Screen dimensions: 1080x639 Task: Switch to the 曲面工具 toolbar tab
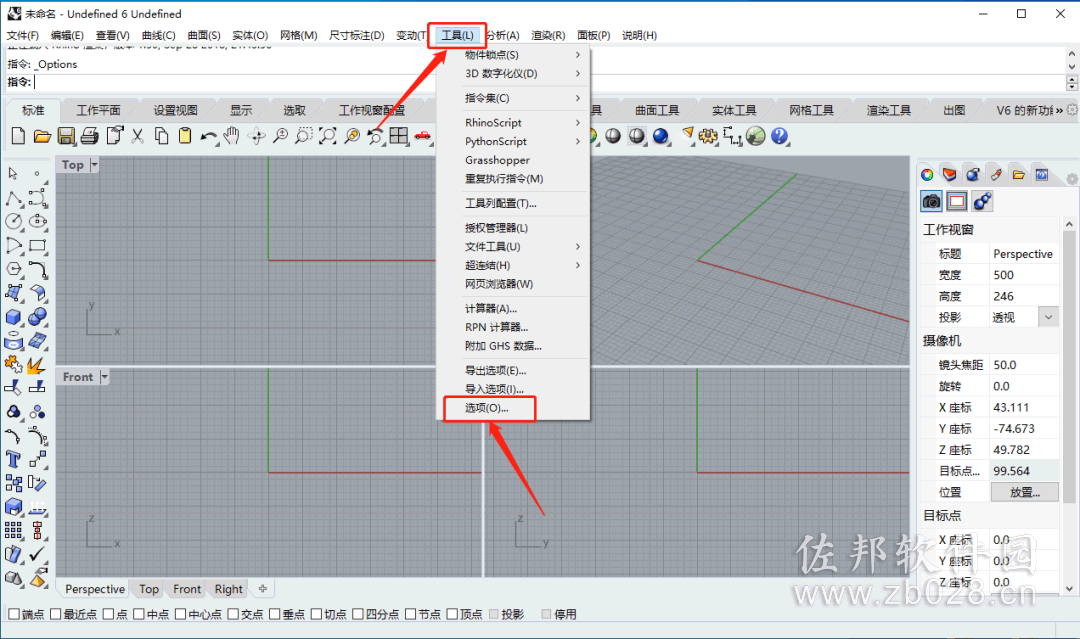click(656, 110)
